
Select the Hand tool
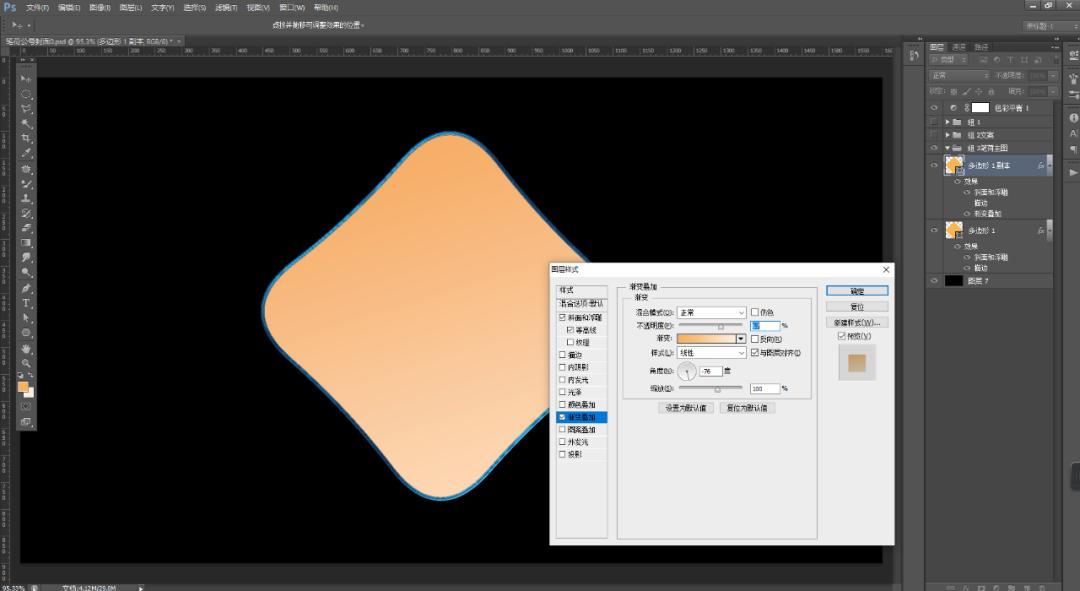point(26,348)
